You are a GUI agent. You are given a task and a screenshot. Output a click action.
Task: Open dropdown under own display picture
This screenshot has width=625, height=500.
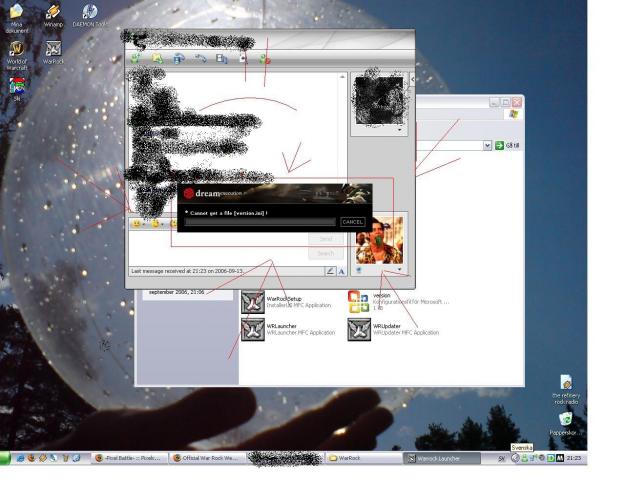399,270
